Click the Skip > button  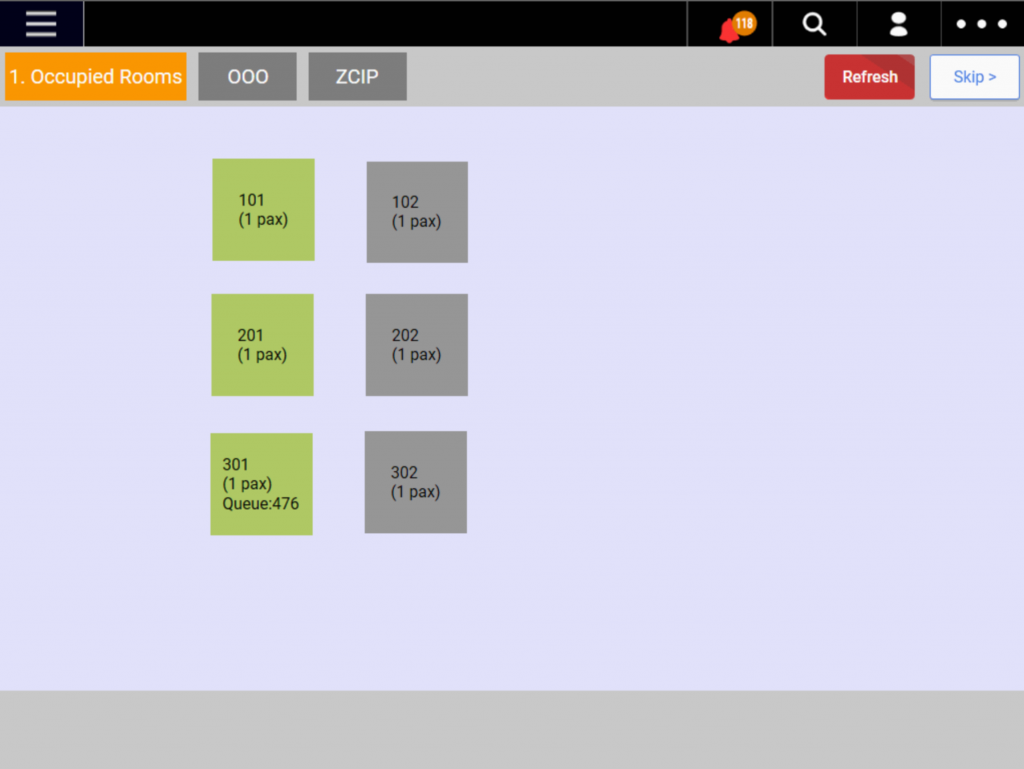(x=974, y=77)
